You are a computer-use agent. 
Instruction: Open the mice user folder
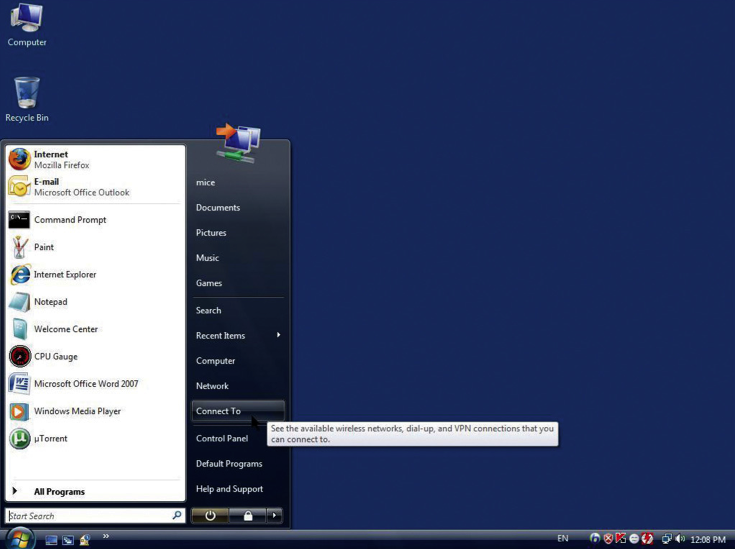[x=238, y=182]
